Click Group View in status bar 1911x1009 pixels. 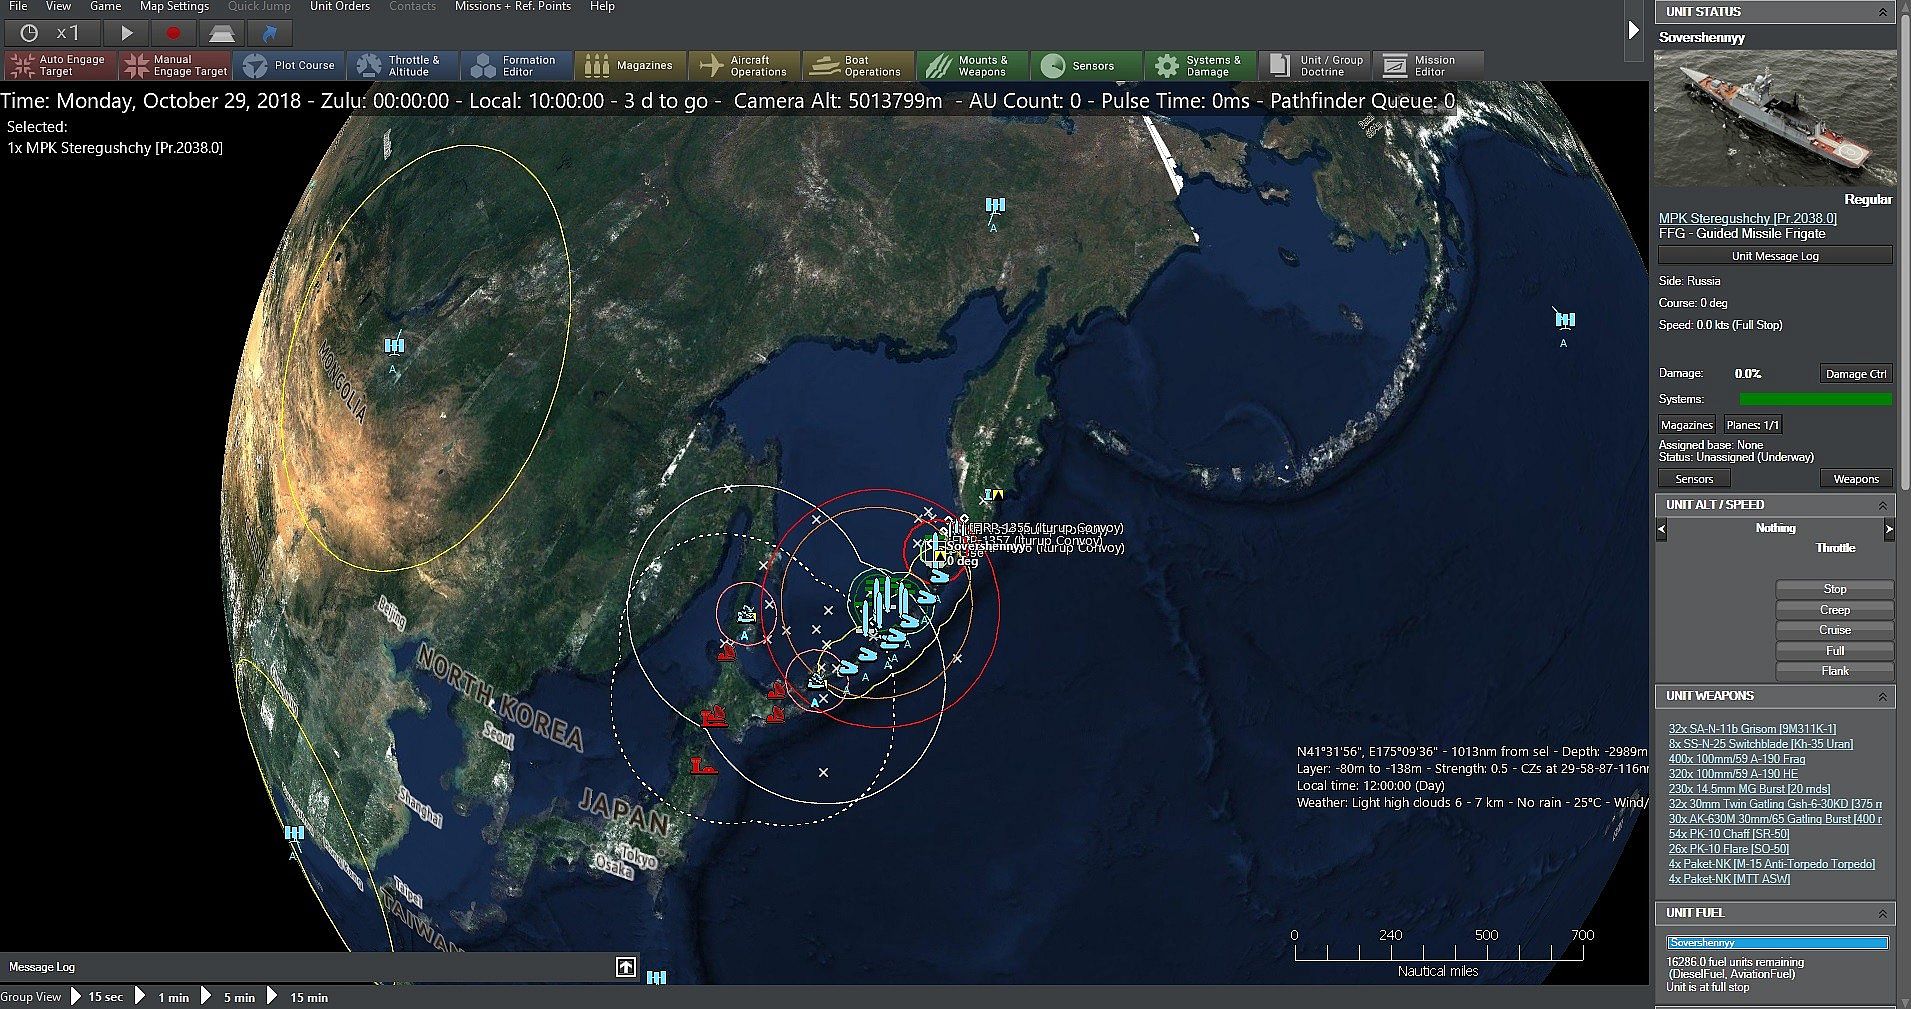(x=31, y=997)
